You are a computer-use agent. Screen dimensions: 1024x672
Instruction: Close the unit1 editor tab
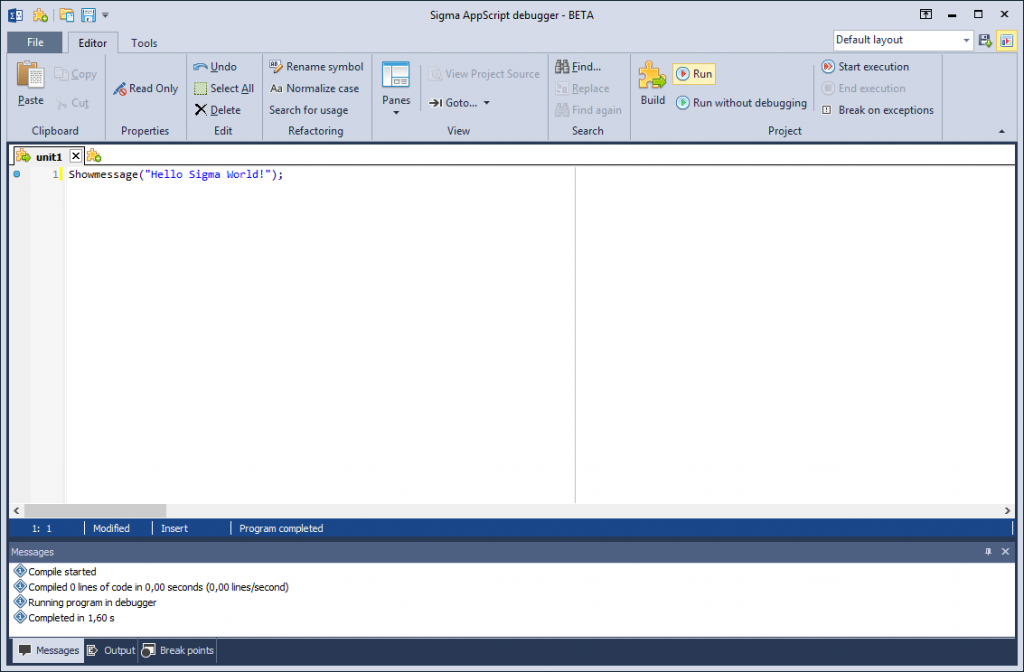coord(76,156)
